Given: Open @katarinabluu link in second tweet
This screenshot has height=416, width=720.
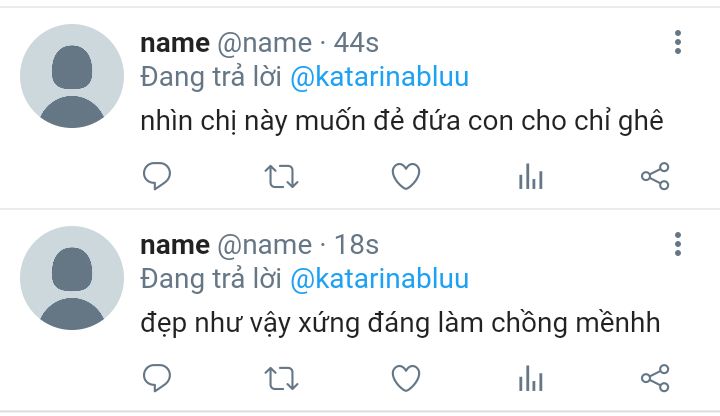Looking at the screenshot, I should [379, 279].
